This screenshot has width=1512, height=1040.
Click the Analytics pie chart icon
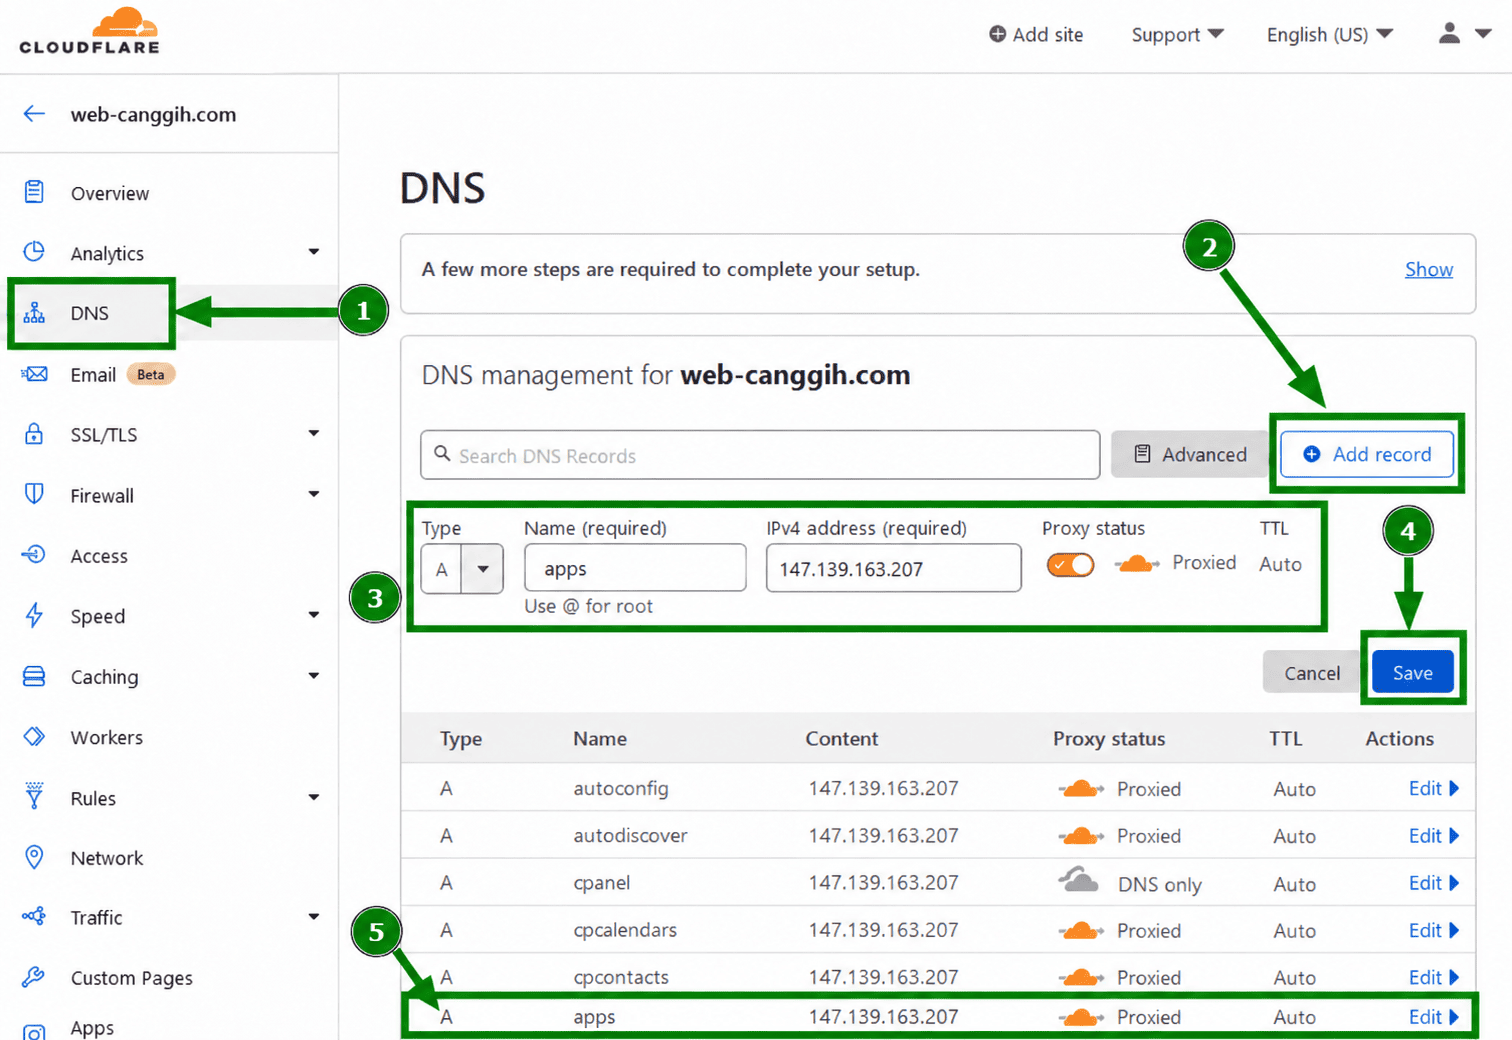tap(34, 252)
